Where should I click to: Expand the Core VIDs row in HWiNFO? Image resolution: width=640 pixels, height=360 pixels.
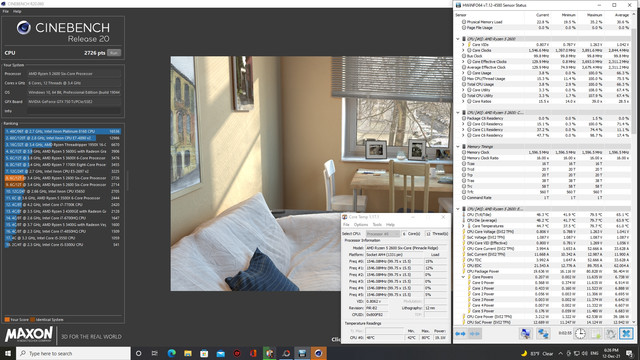[463, 44]
